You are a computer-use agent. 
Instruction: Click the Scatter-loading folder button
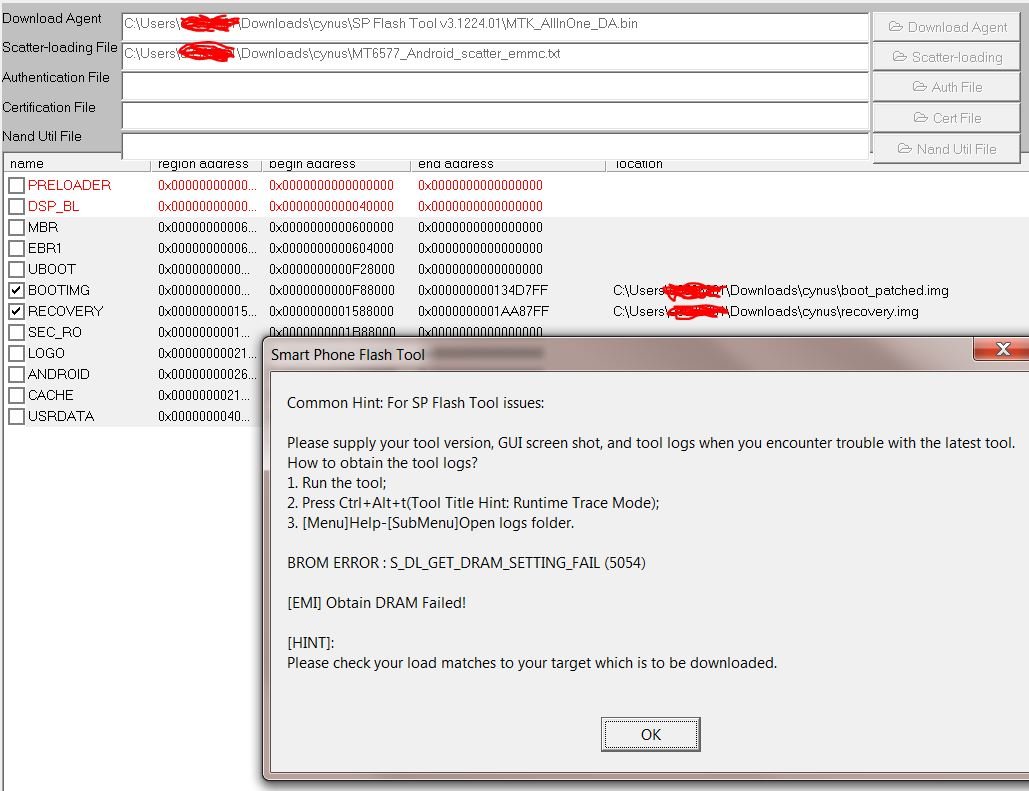(x=946, y=57)
